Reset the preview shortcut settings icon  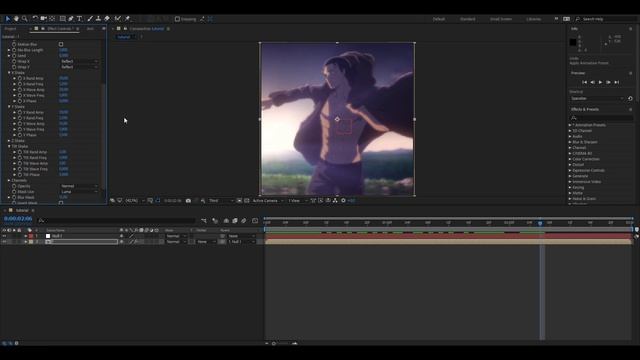pos(630,98)
